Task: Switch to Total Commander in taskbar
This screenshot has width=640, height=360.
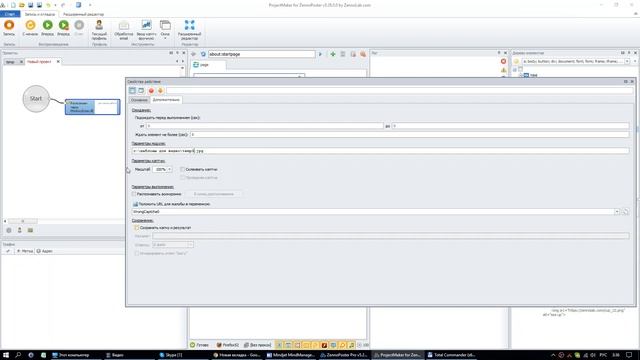Action: point(451,355)
